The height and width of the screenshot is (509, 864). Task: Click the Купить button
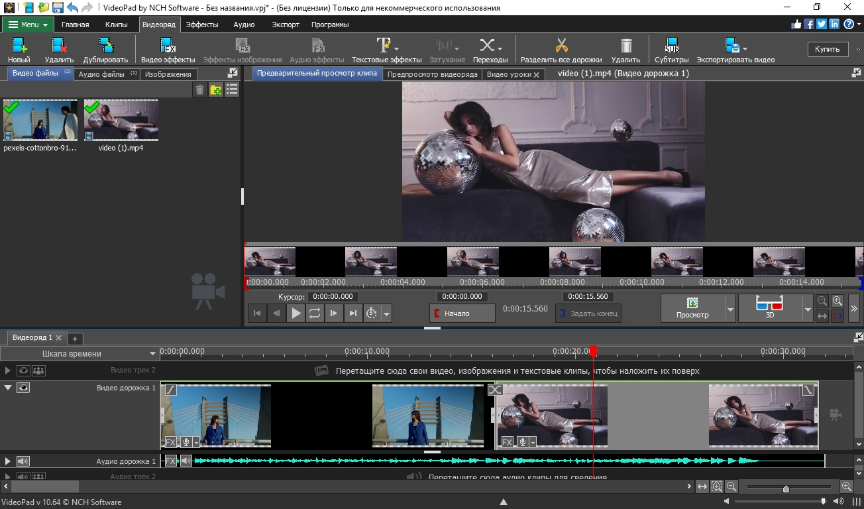click(827, 49)
